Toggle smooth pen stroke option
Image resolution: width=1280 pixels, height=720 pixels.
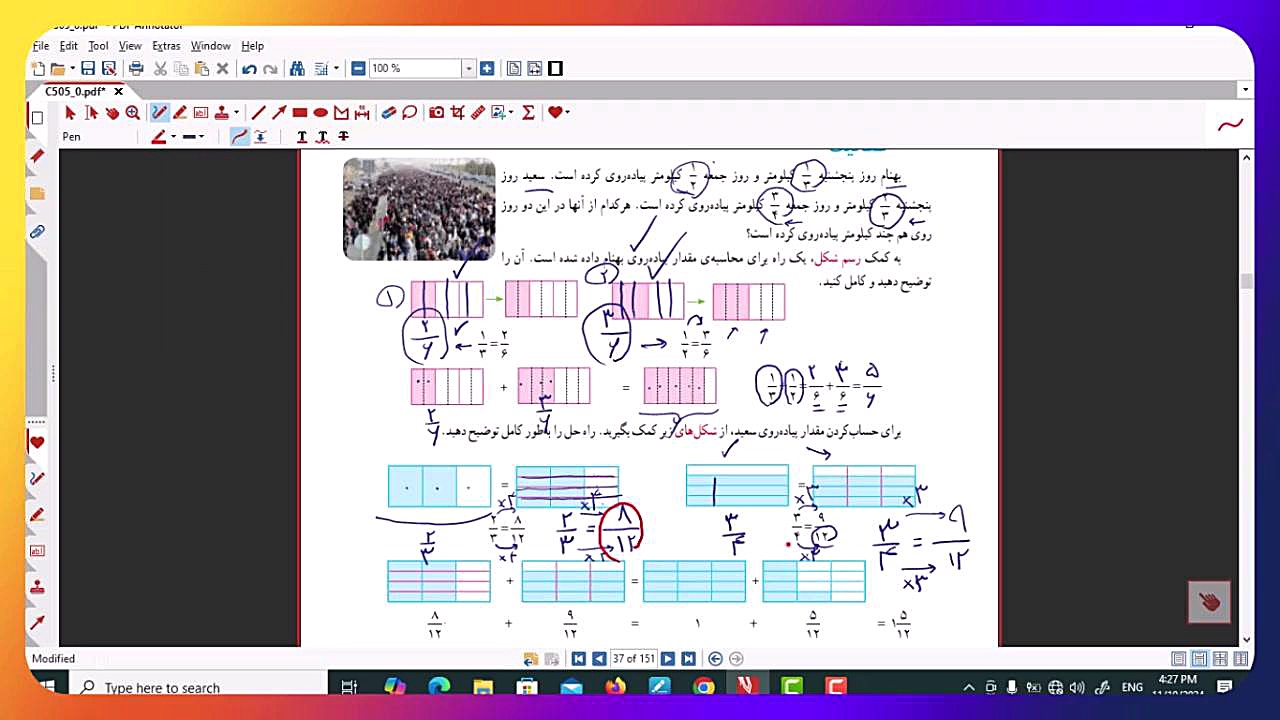(240, 137)
